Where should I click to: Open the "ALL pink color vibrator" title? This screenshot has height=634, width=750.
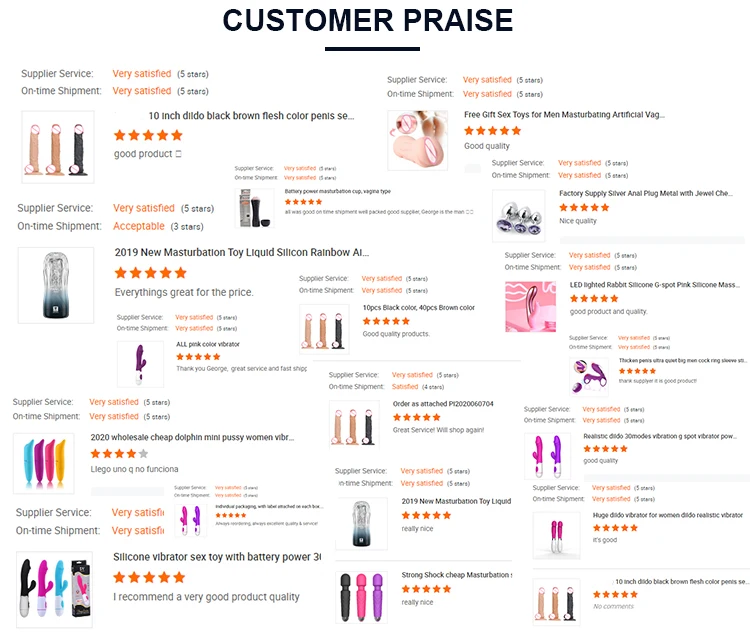coord(208,344)
